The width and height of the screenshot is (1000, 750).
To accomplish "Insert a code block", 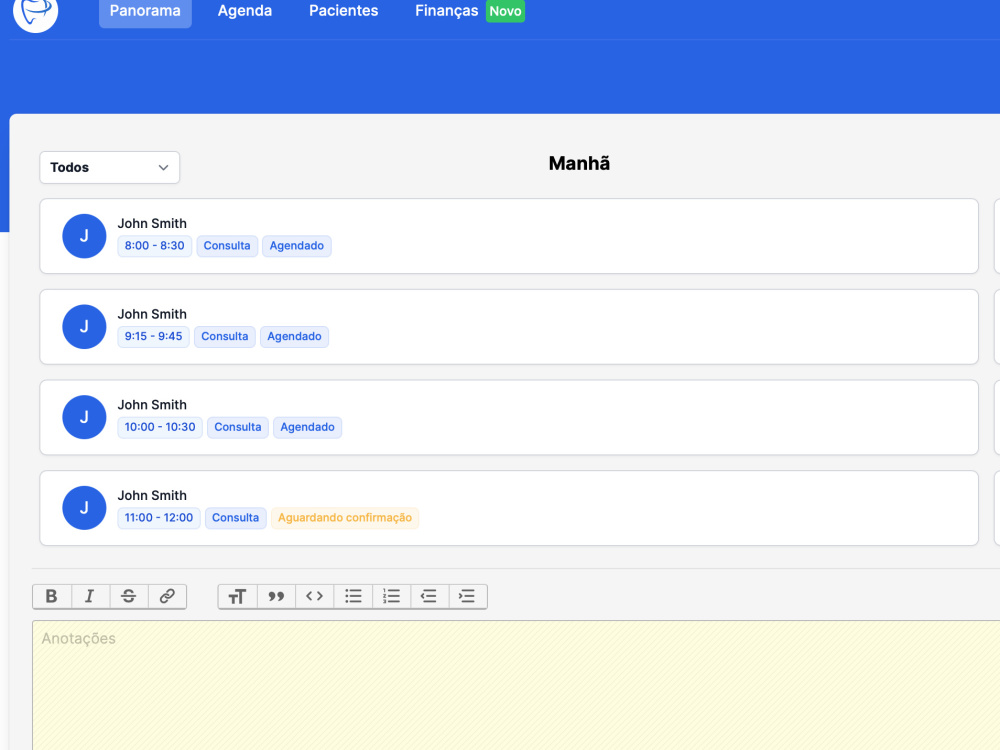I will pos(314,596).
